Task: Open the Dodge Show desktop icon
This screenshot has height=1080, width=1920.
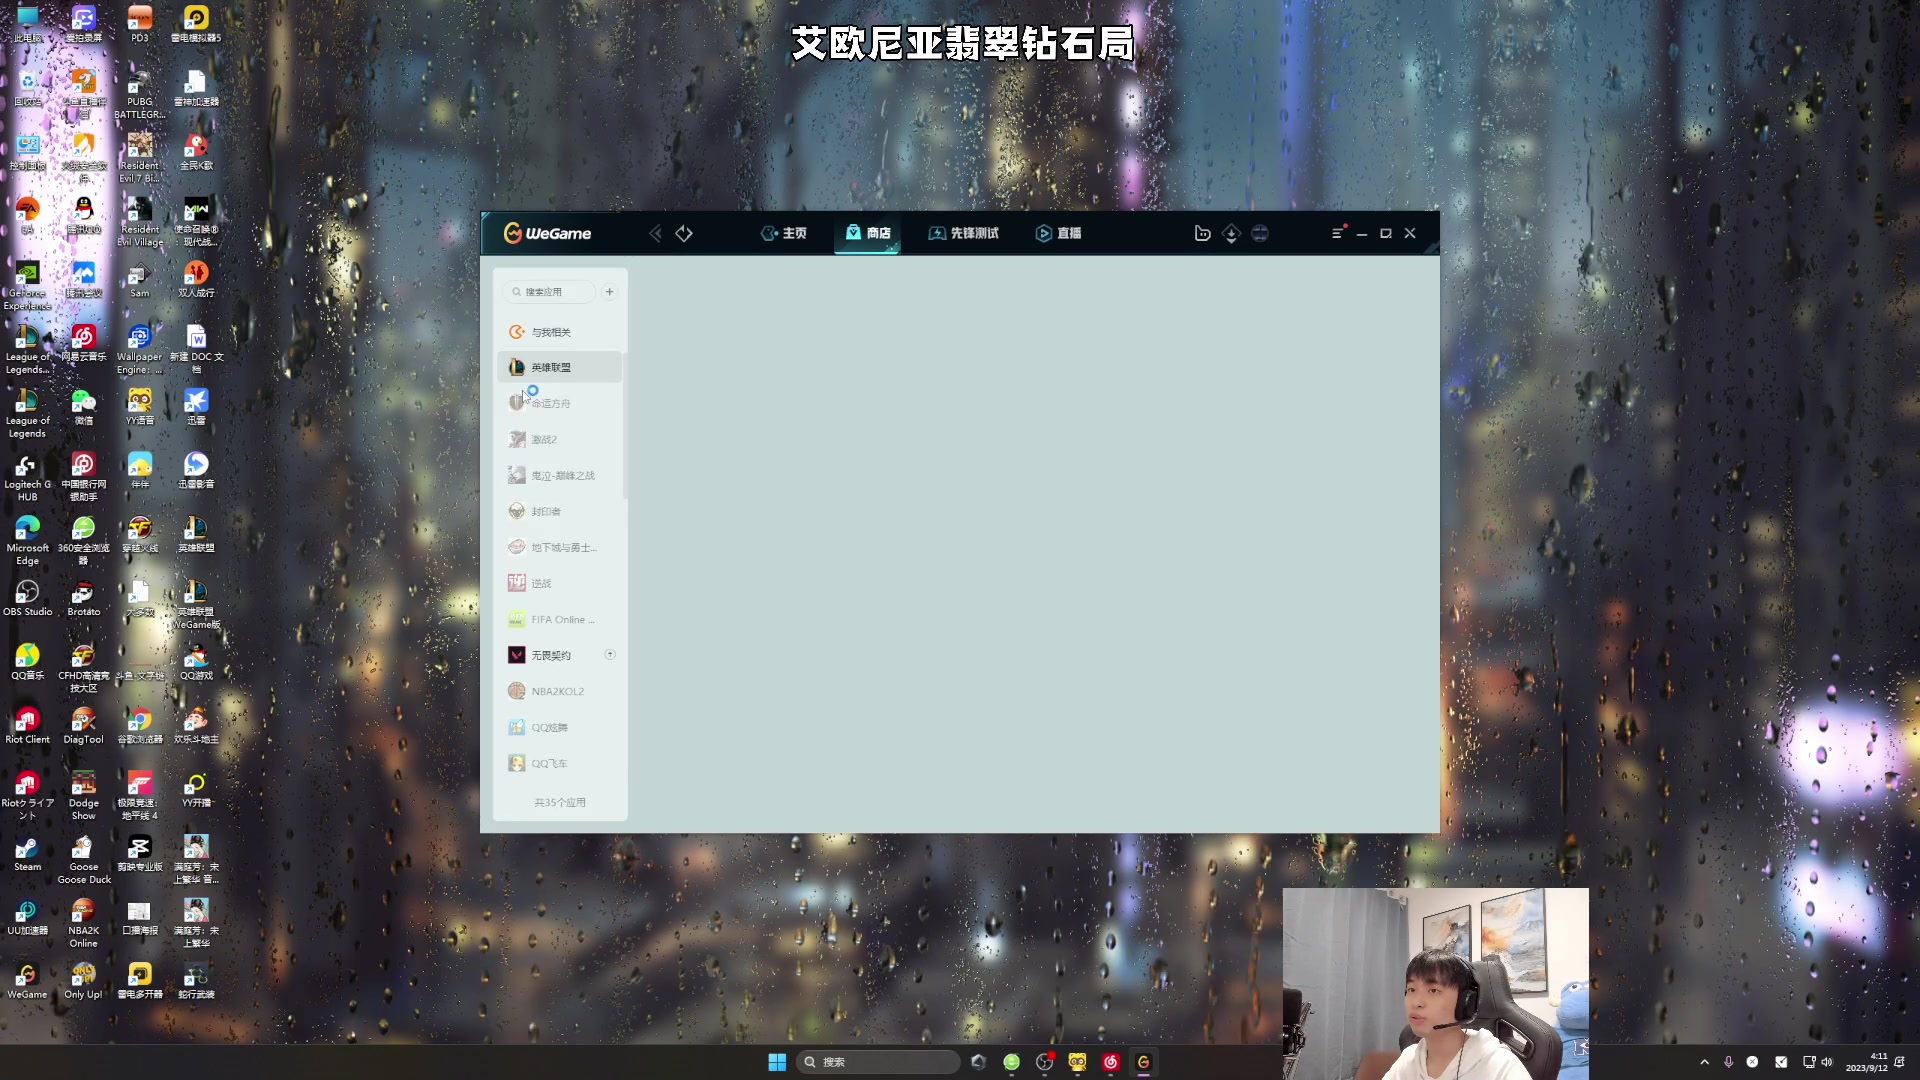Action: (84, 796)
